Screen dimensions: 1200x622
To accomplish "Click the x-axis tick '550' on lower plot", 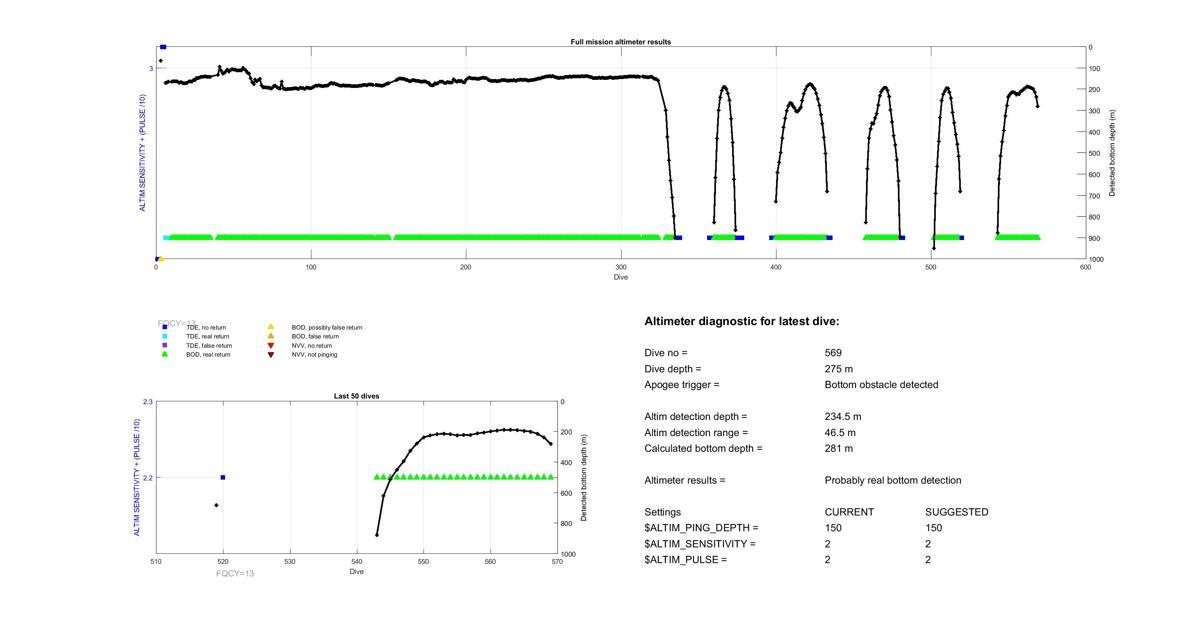I will (423, 562).
